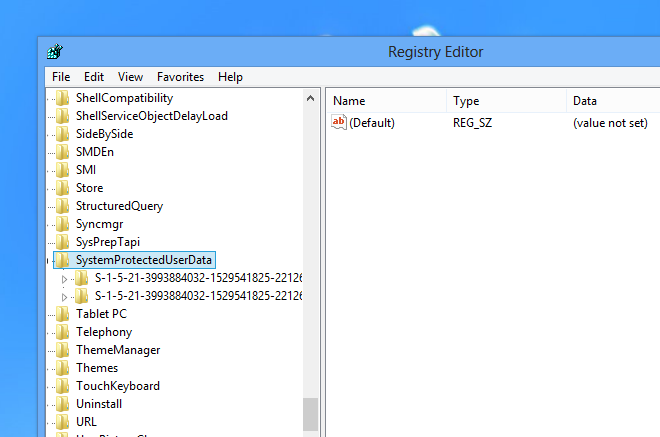This screenshot has width=660, height=437.
Task: Click the ShellCompatibility folder icon
Action: [x=63, y=98]
